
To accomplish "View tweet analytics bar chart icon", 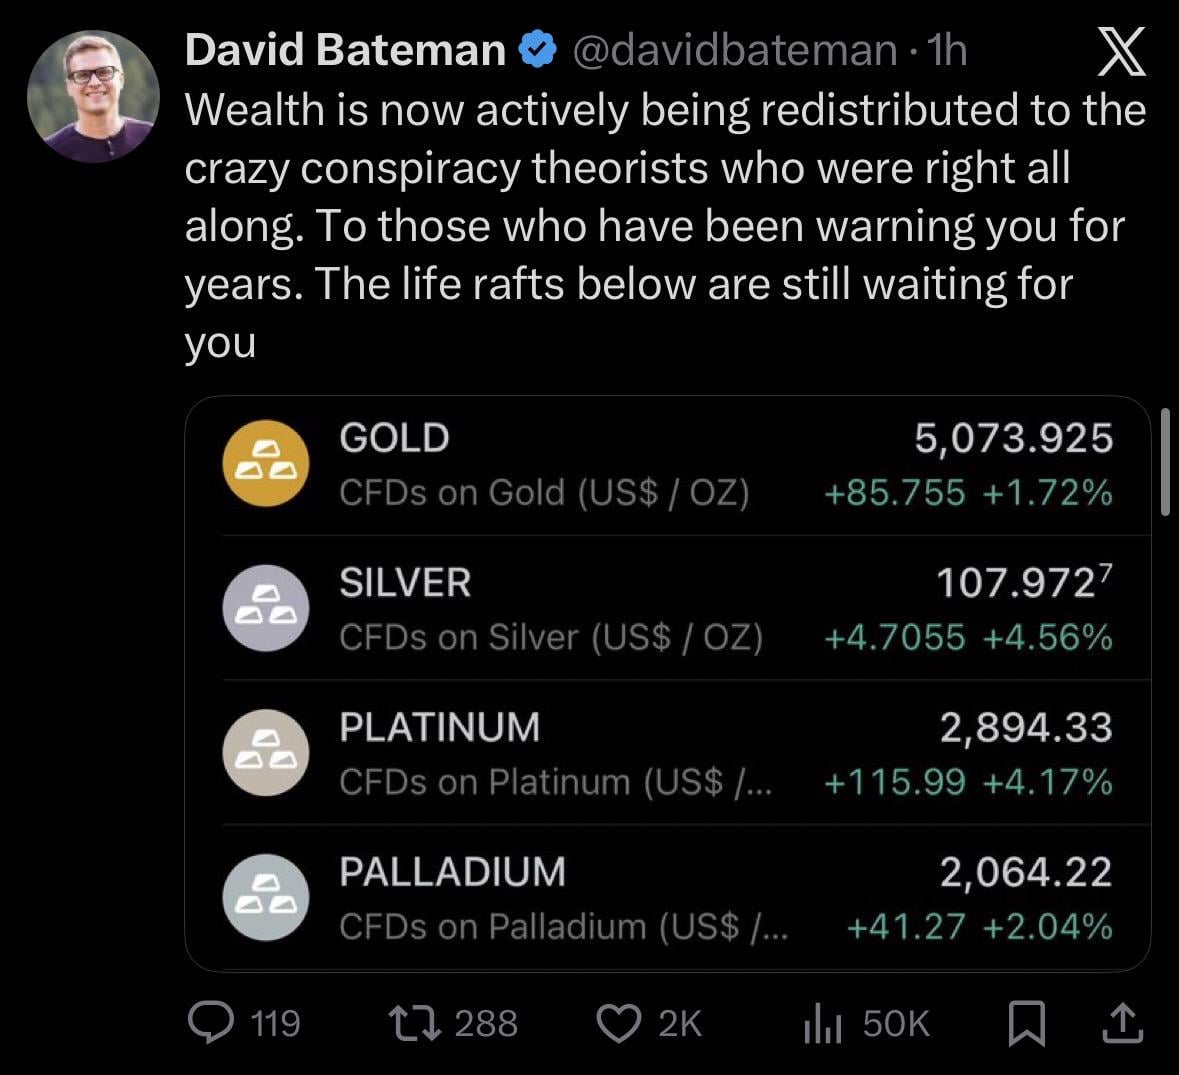I will (x=823, y=1023).
